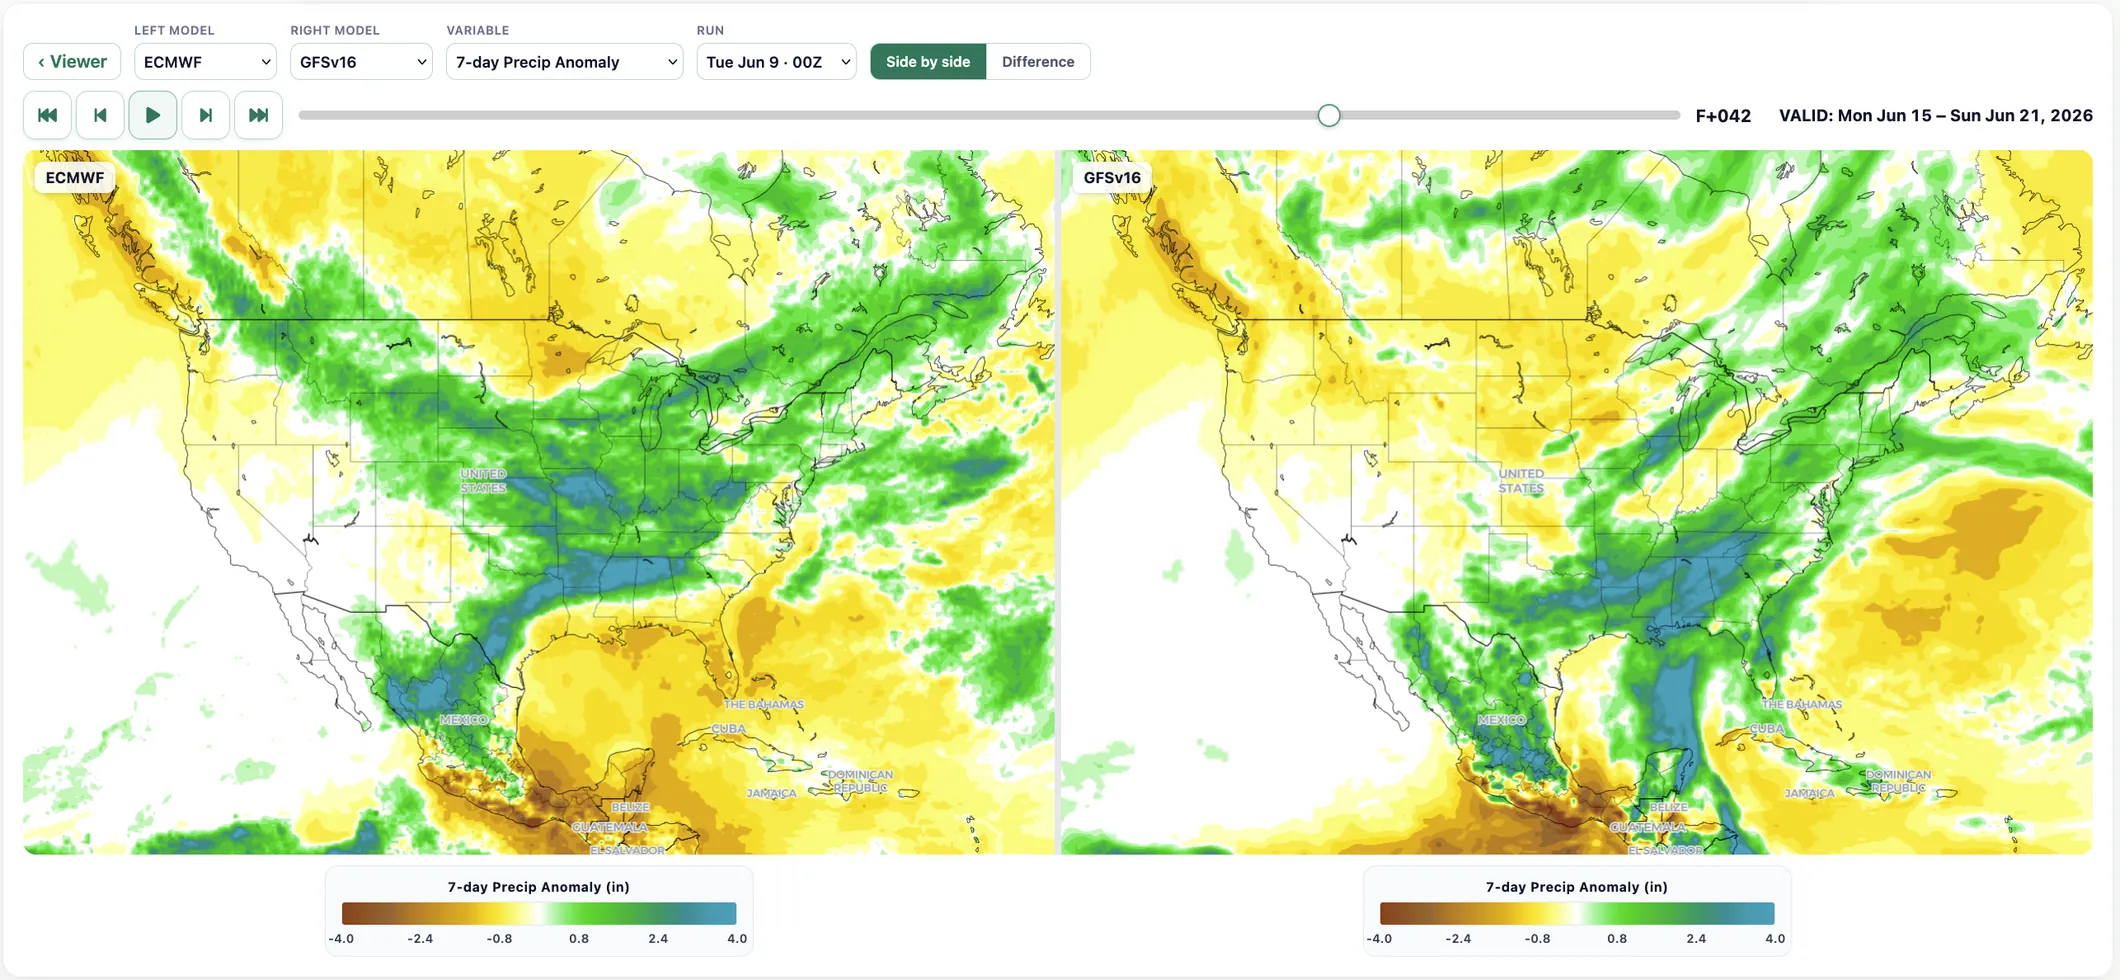Click the right legend color bar
The image size is (2120, 980).
coord(1577,913)
